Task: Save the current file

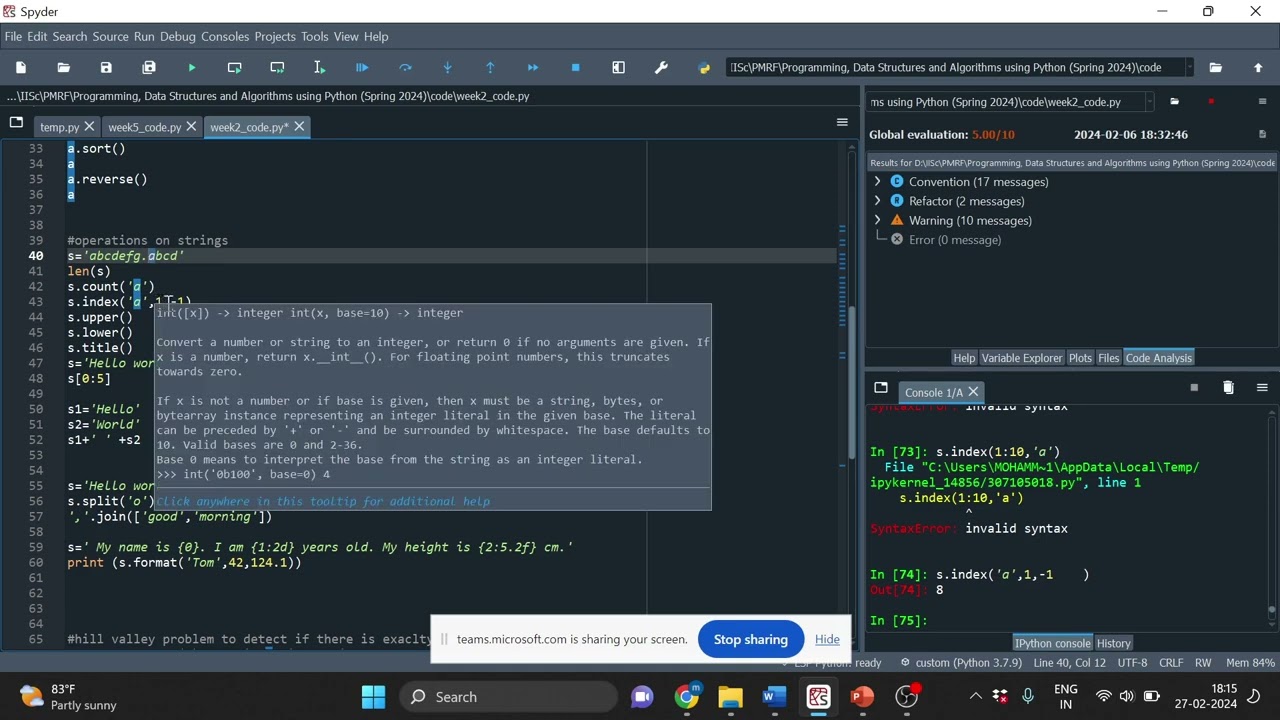Action: tap(106, 68)
